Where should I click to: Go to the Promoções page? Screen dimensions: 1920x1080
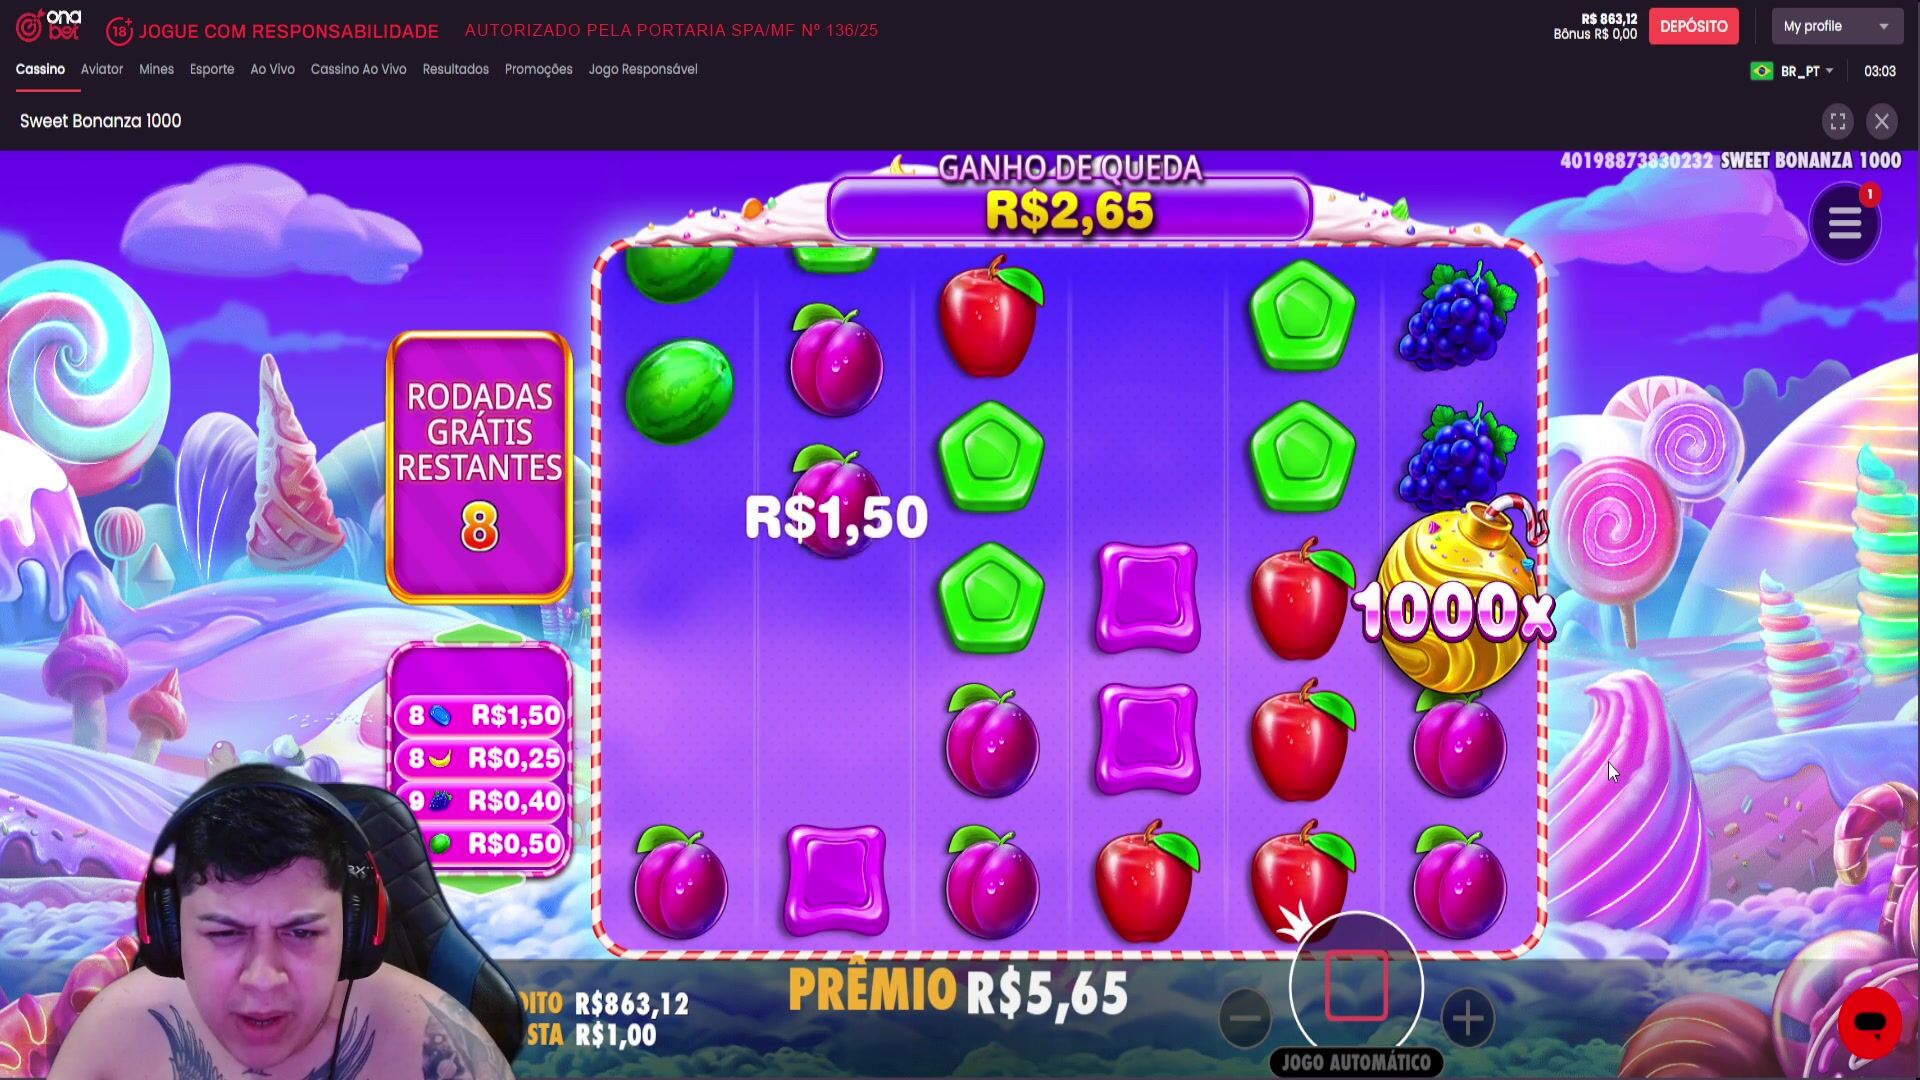click(538, 69)
